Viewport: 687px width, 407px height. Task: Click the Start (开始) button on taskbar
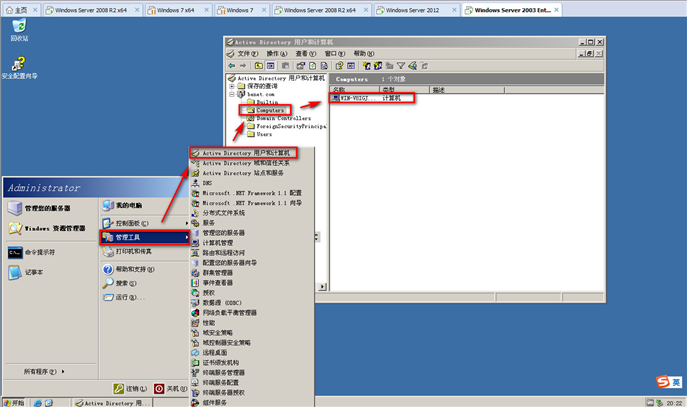coord(14,403)
